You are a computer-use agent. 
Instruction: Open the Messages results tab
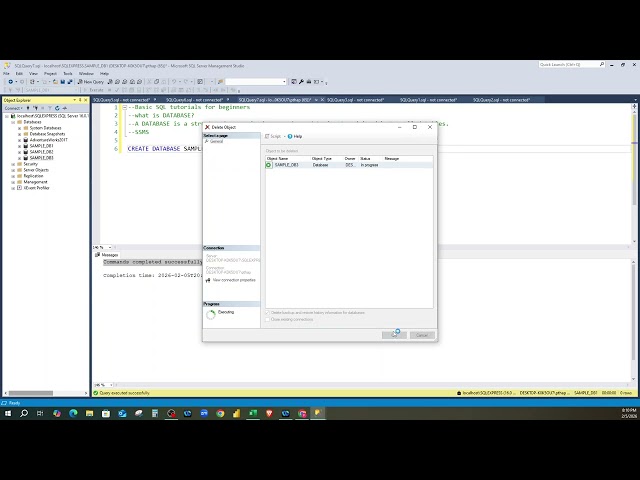[x=107, y=255]
